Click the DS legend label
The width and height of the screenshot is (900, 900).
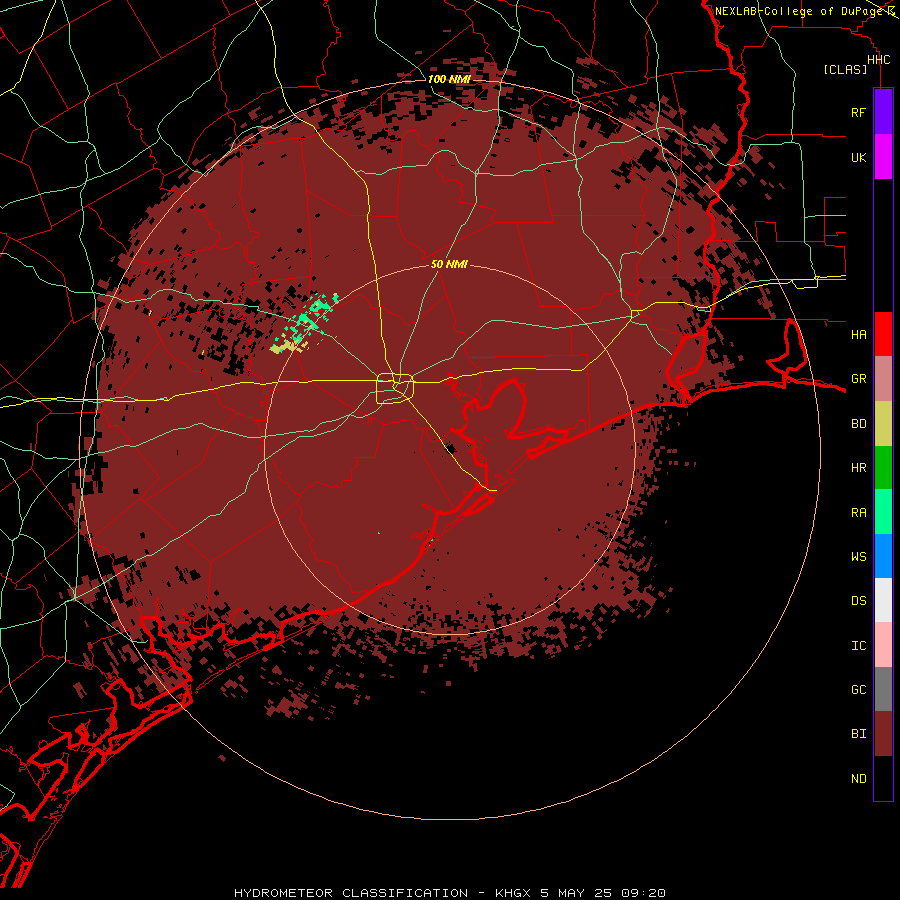(859, 601)
